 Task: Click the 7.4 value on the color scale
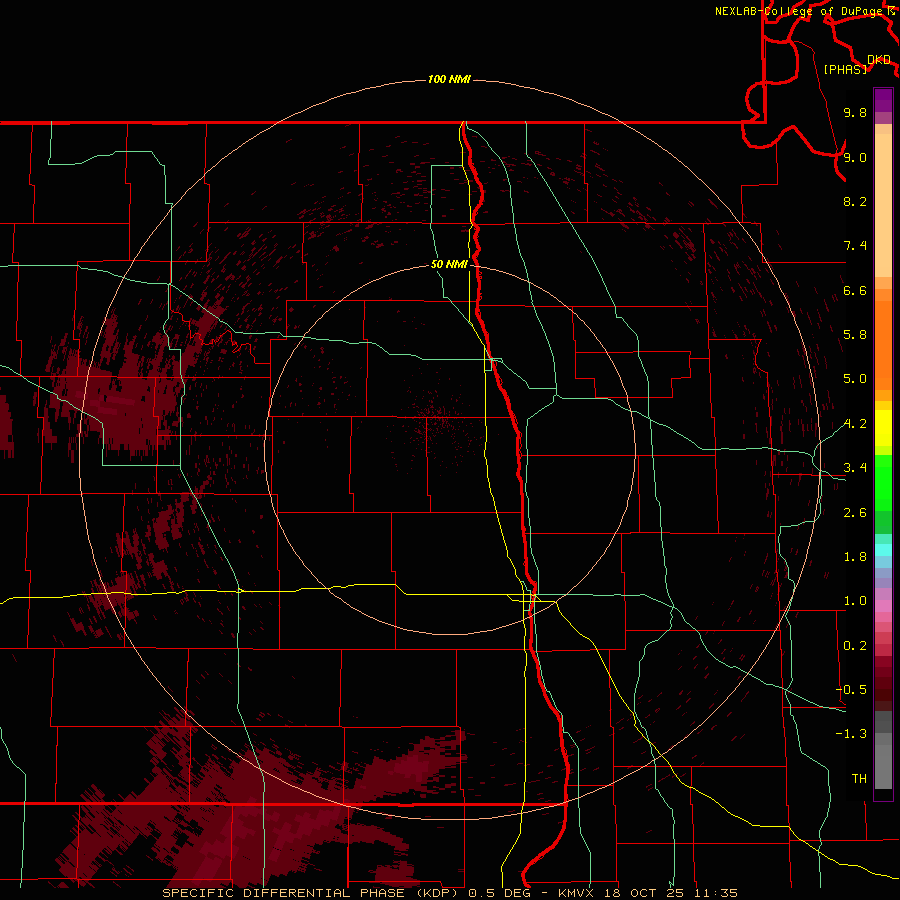click(855, 246)
